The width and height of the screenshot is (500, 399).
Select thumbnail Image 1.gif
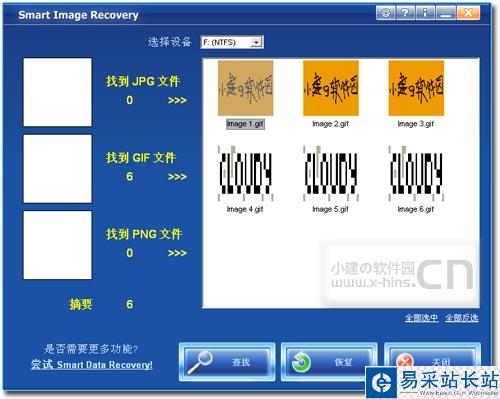tap(245, 88)
